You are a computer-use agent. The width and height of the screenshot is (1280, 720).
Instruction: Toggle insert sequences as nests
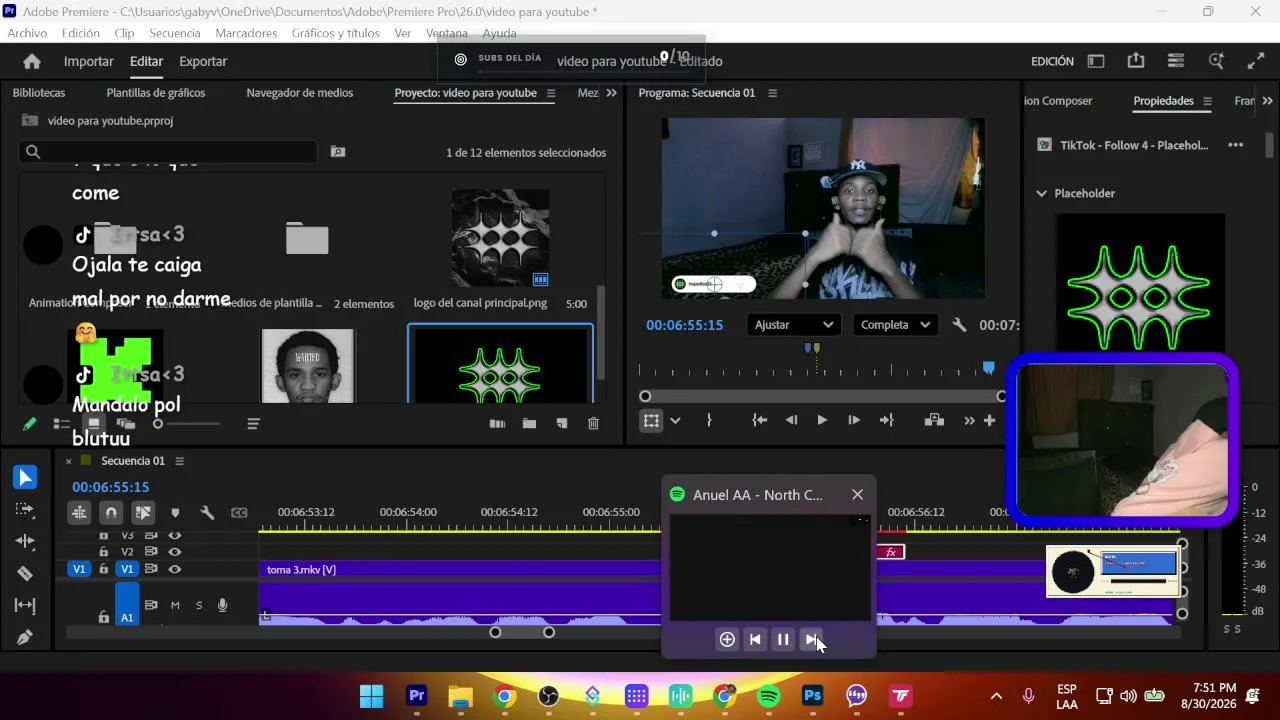(79, 513)
